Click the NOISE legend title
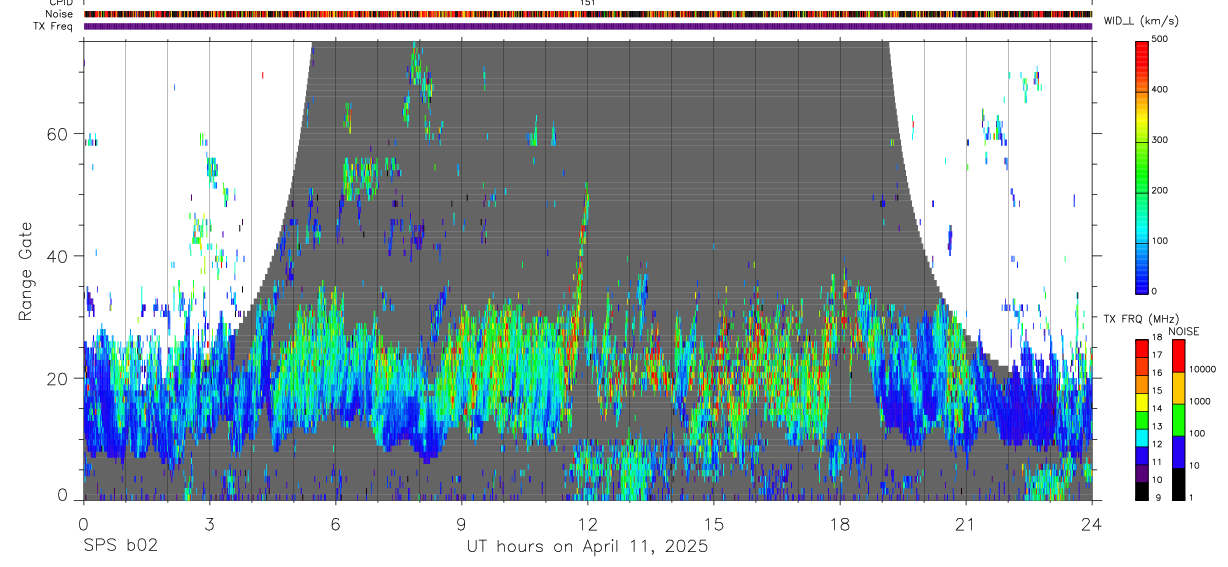 click(1184, 331)
